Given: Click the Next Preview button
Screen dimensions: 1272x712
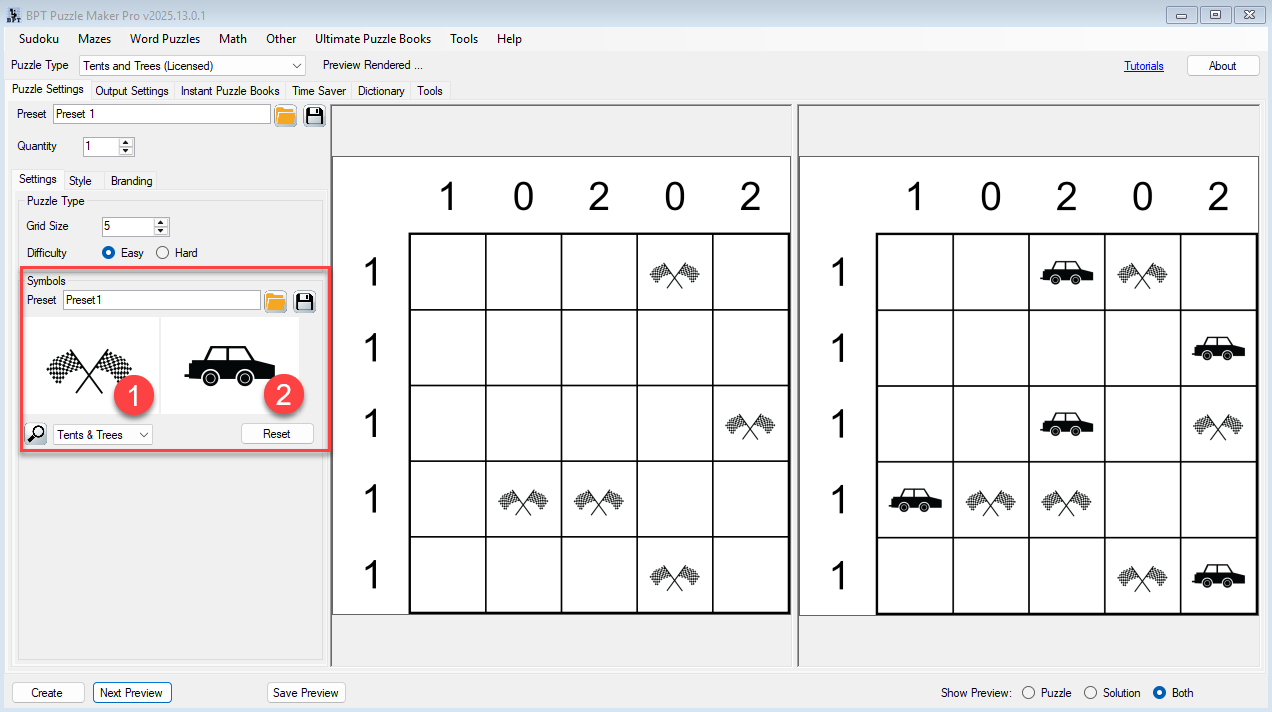Looking at the screenshot, I should [x=131, y=693].
